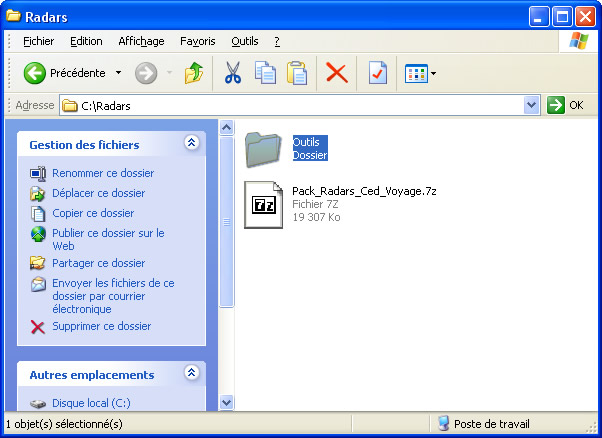Viewport: 602px width, 438px height.
Task: Click the sidebar scrollbar up arrow
Action: [227, 127]
